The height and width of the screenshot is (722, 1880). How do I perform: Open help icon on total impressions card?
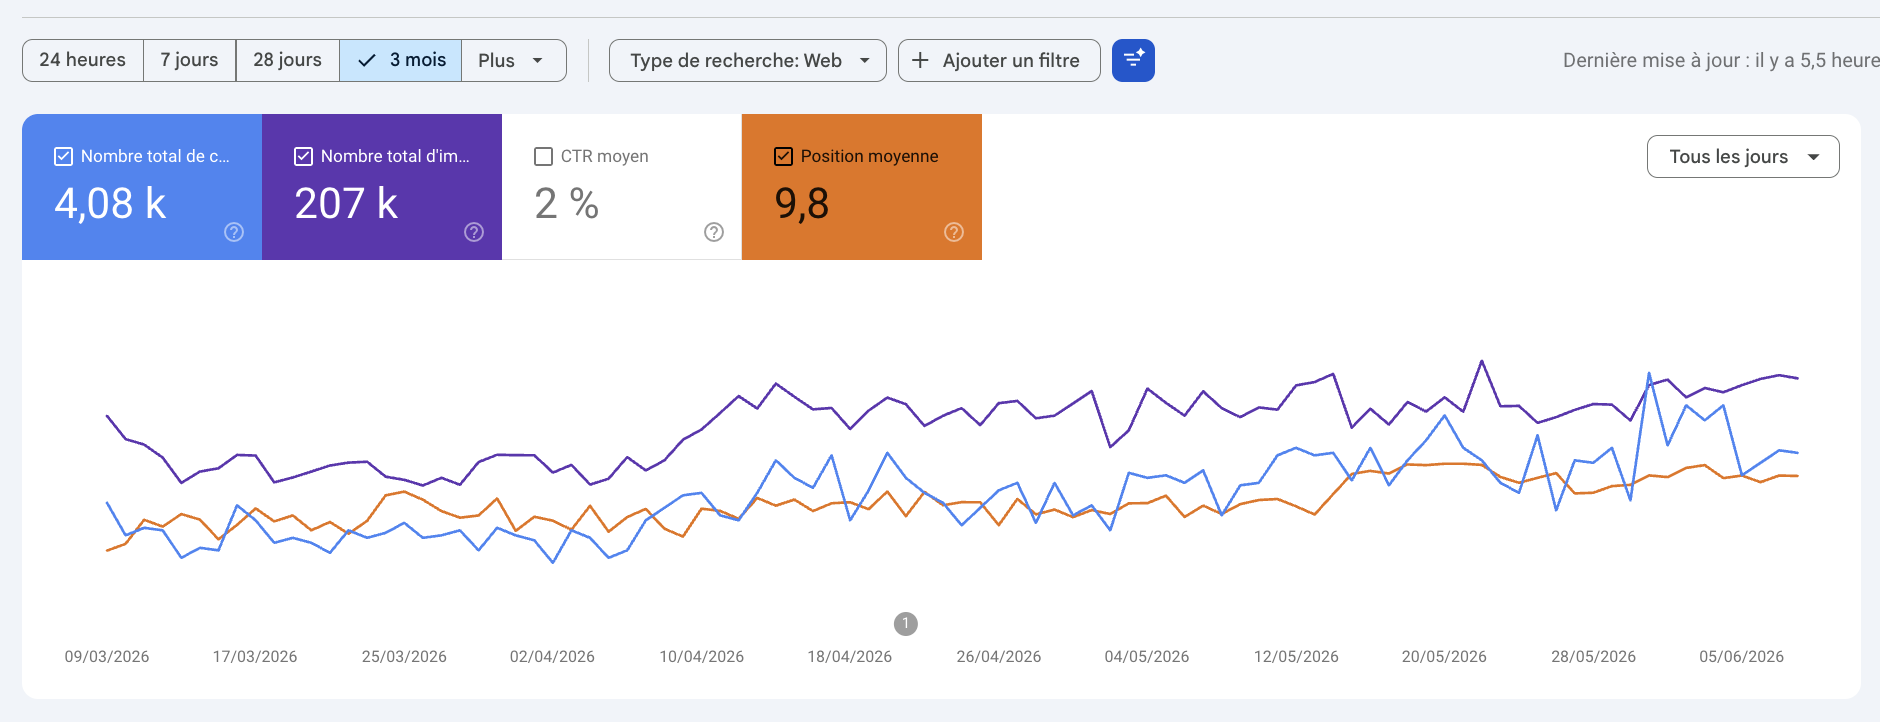click(x=474, y=232)
